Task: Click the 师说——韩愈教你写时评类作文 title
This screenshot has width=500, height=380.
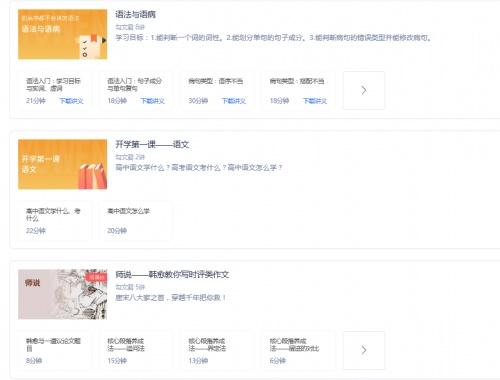Action: point(172,274)
